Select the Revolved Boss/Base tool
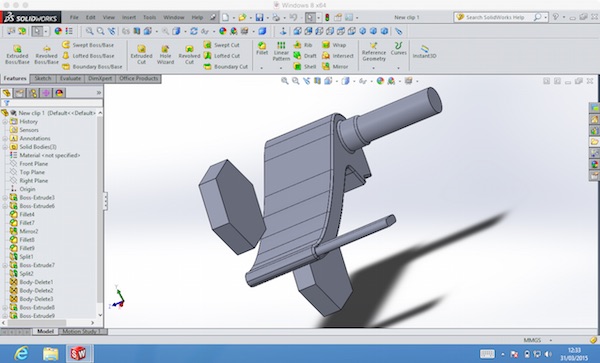The image size is (600, 363). (46, 54)
